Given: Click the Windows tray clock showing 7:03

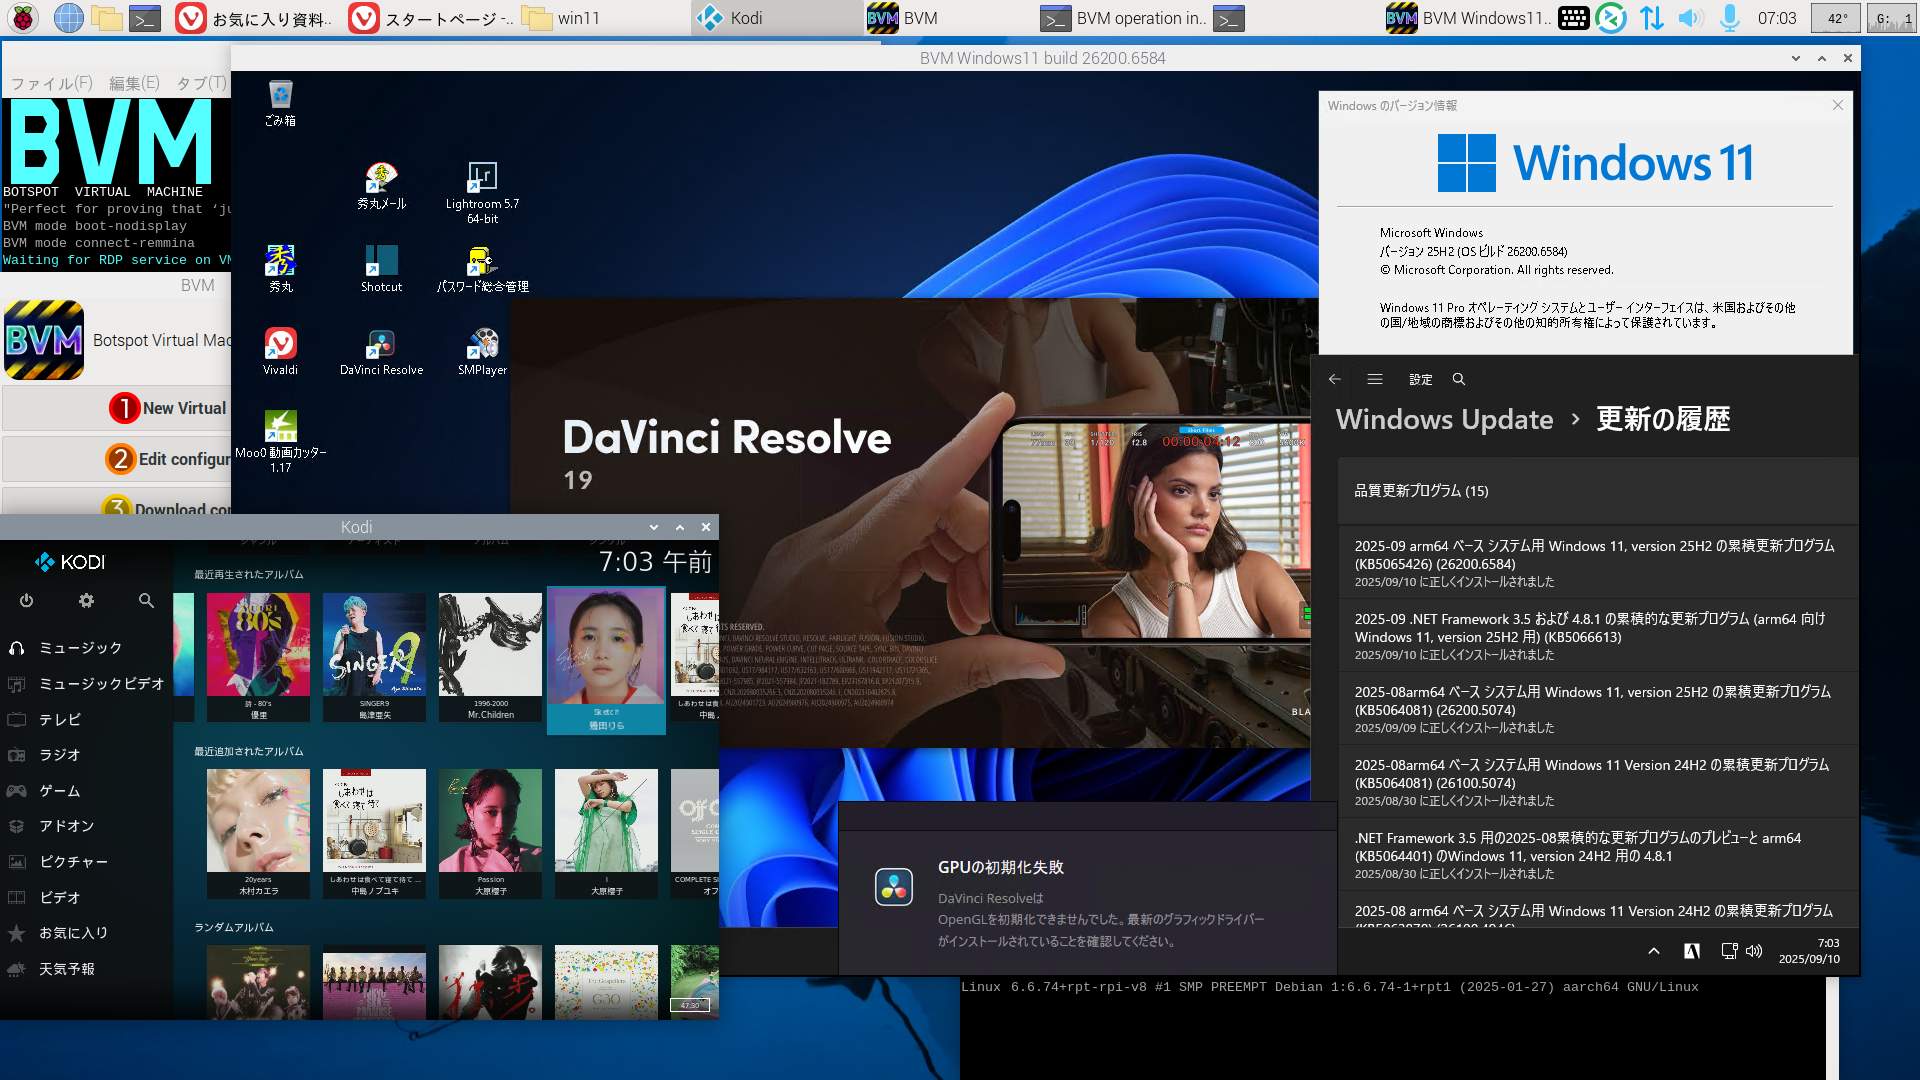Looking at the screenshot, I should click(1808, 951).
